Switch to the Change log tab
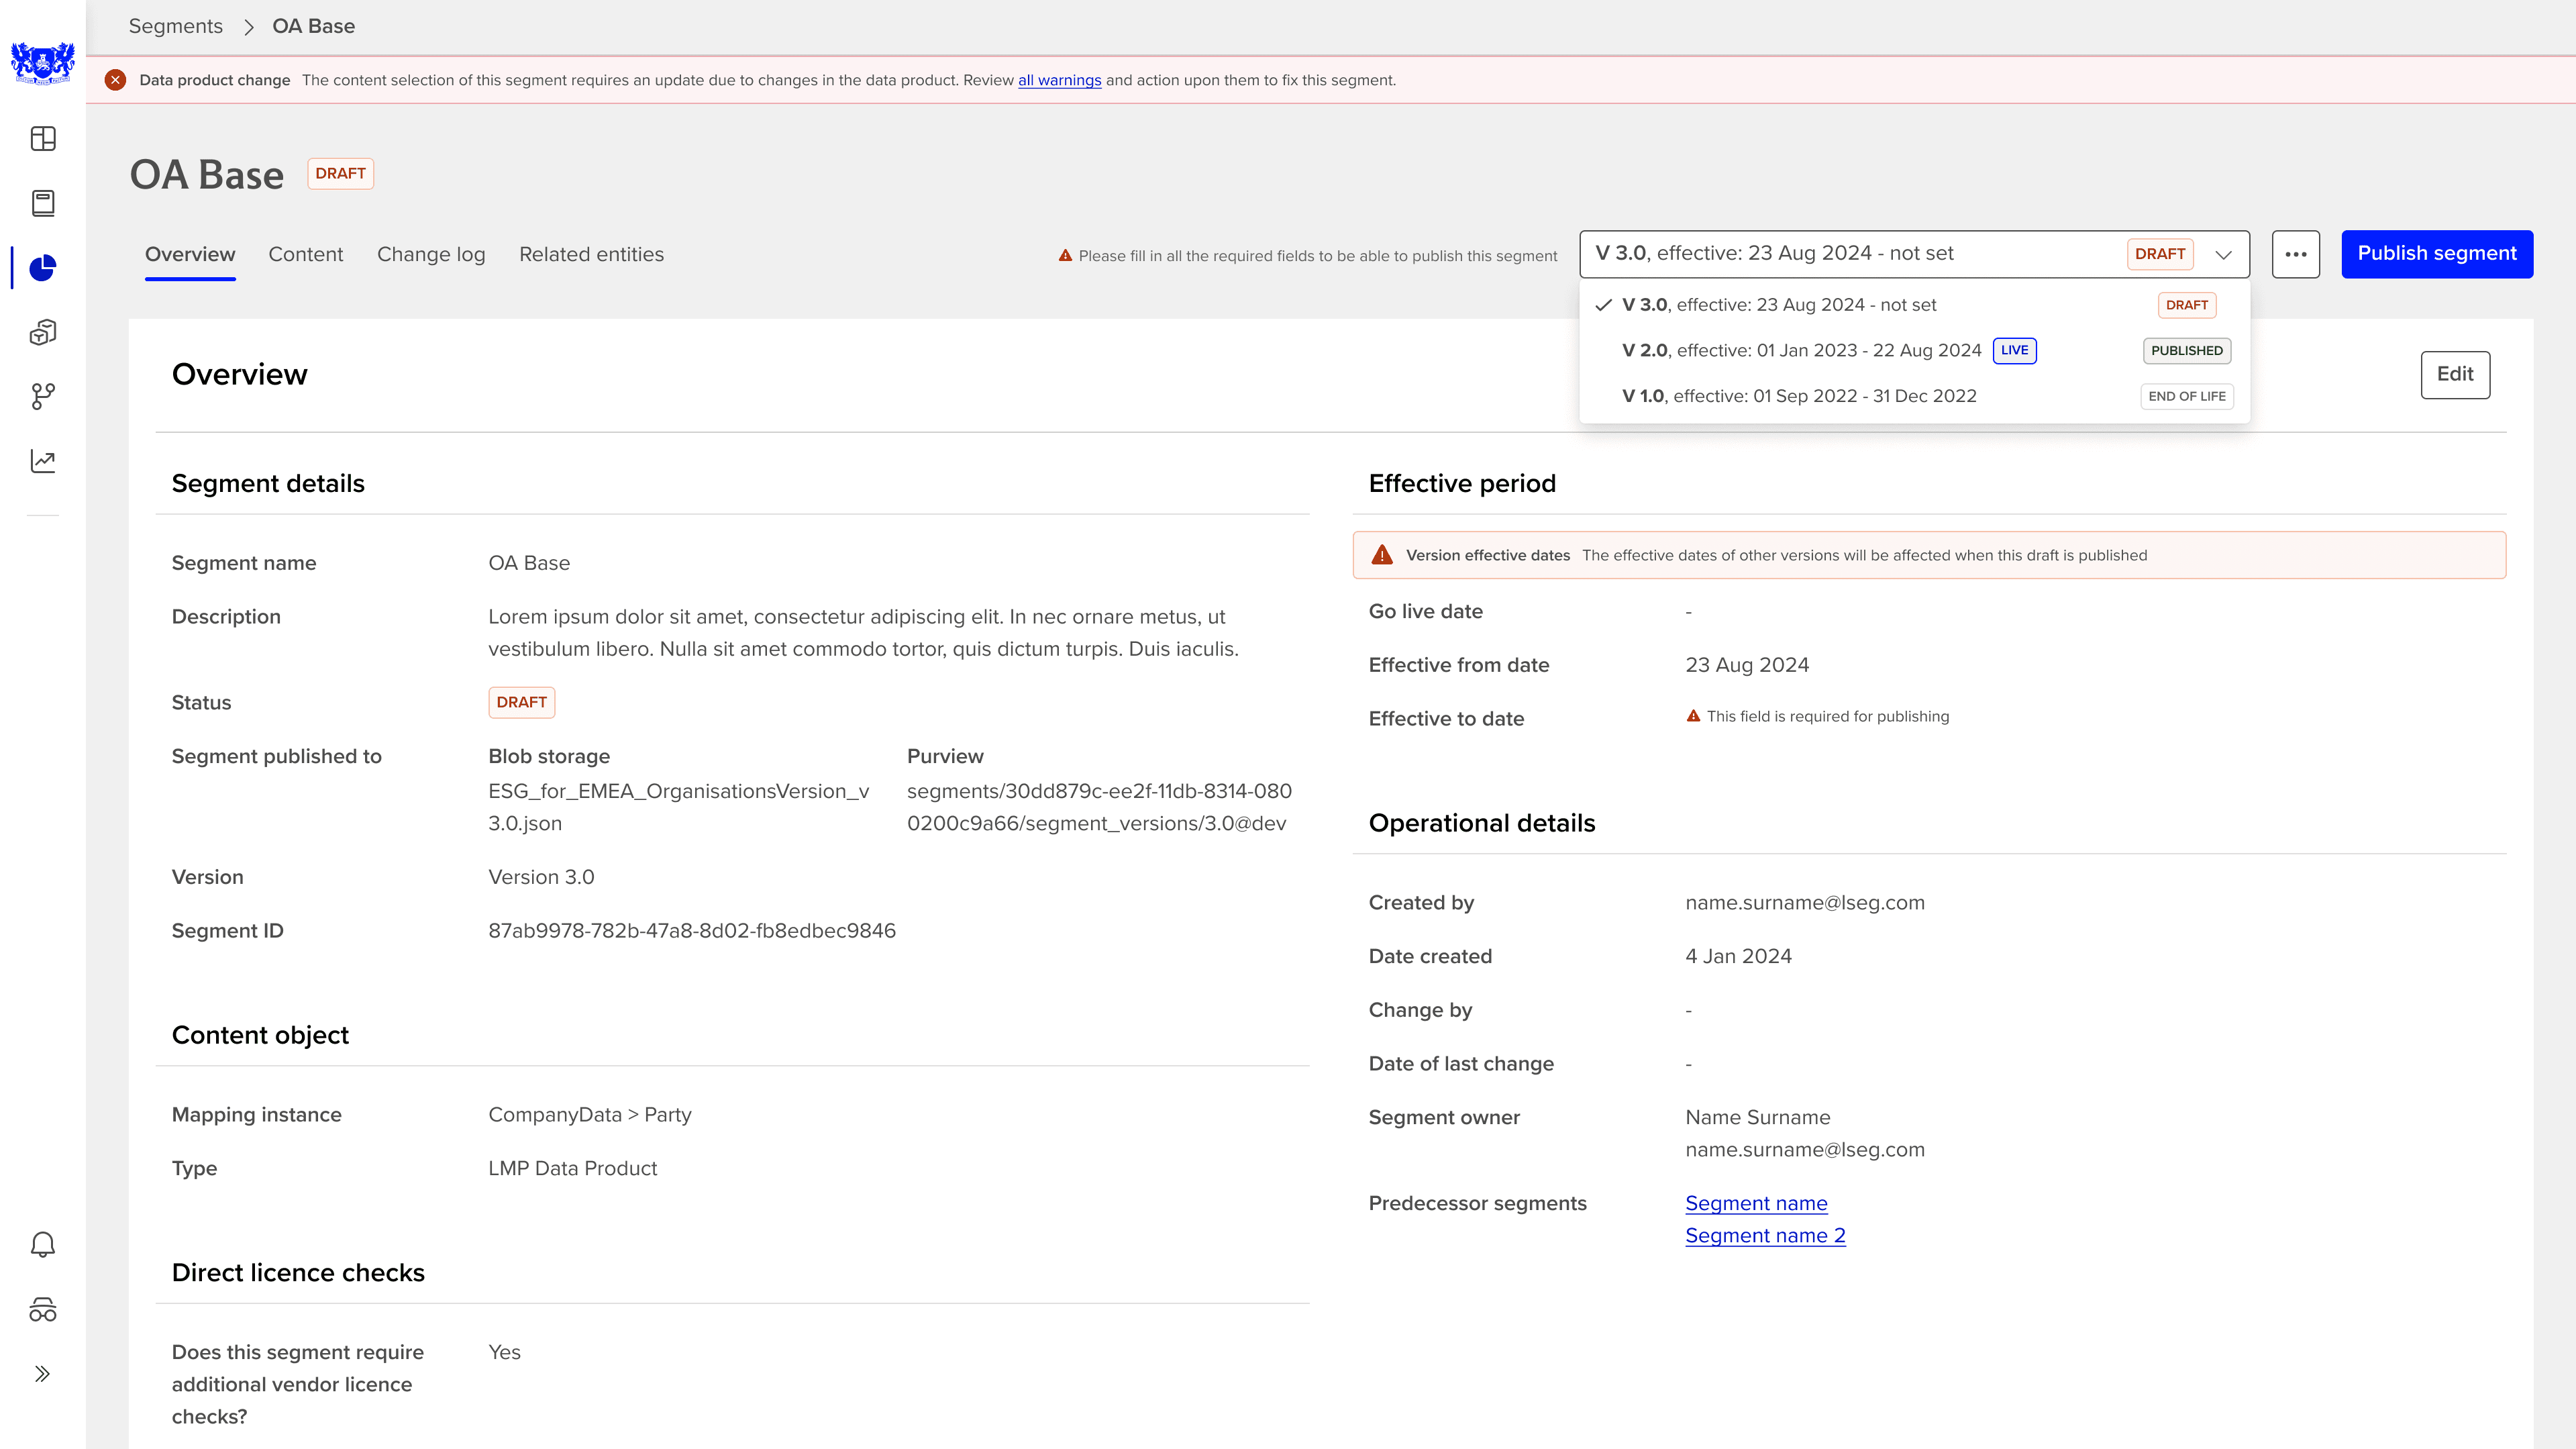Viewport: 2576px width, 1449px height. click(x=431, y=254)
